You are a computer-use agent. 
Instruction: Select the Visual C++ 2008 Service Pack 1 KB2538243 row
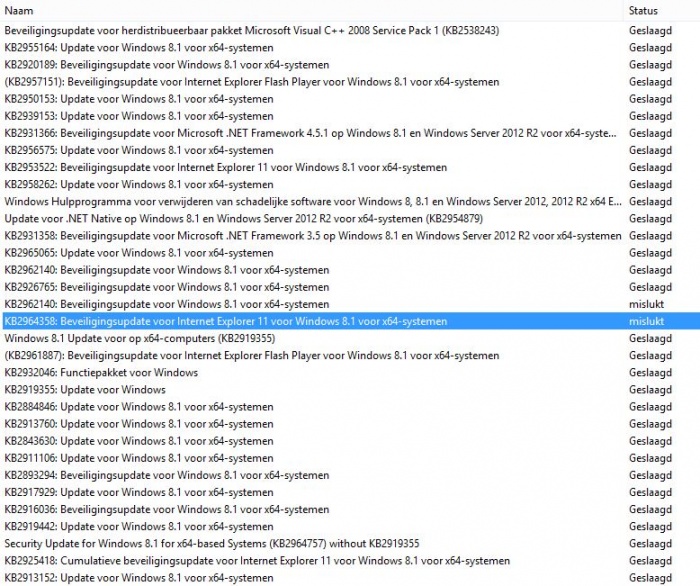(x=350, y=30)
